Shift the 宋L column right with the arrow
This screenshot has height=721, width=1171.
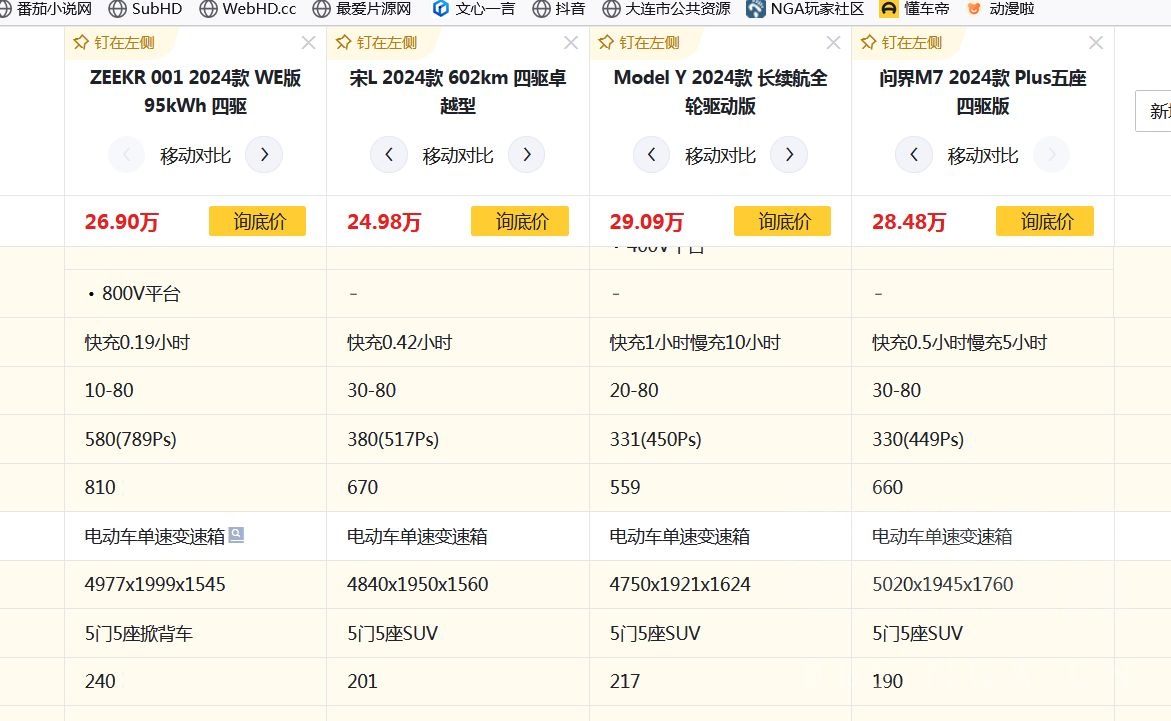point(526,155)
